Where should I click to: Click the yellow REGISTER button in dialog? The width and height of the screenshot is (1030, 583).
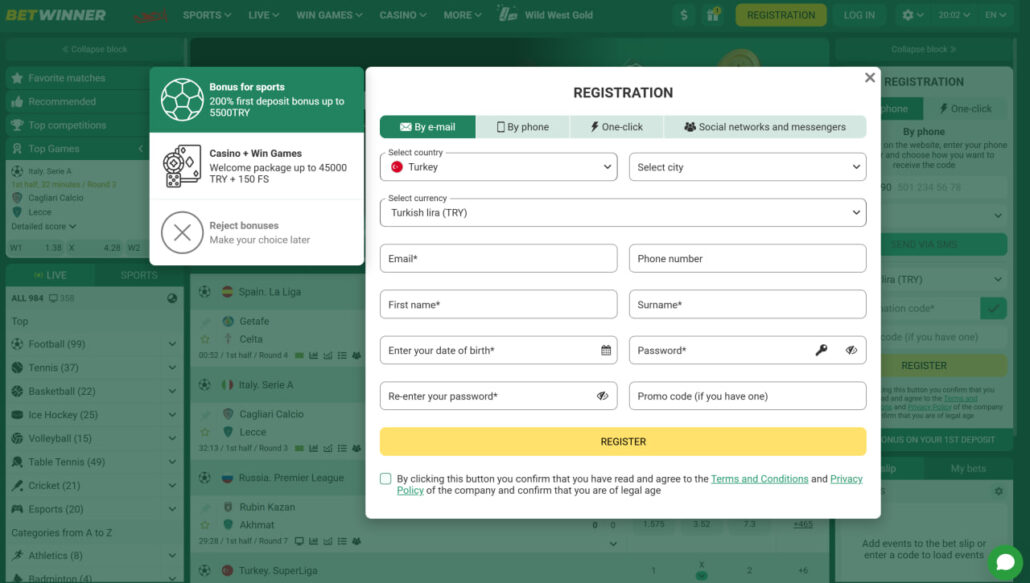(x=623, y=442)
